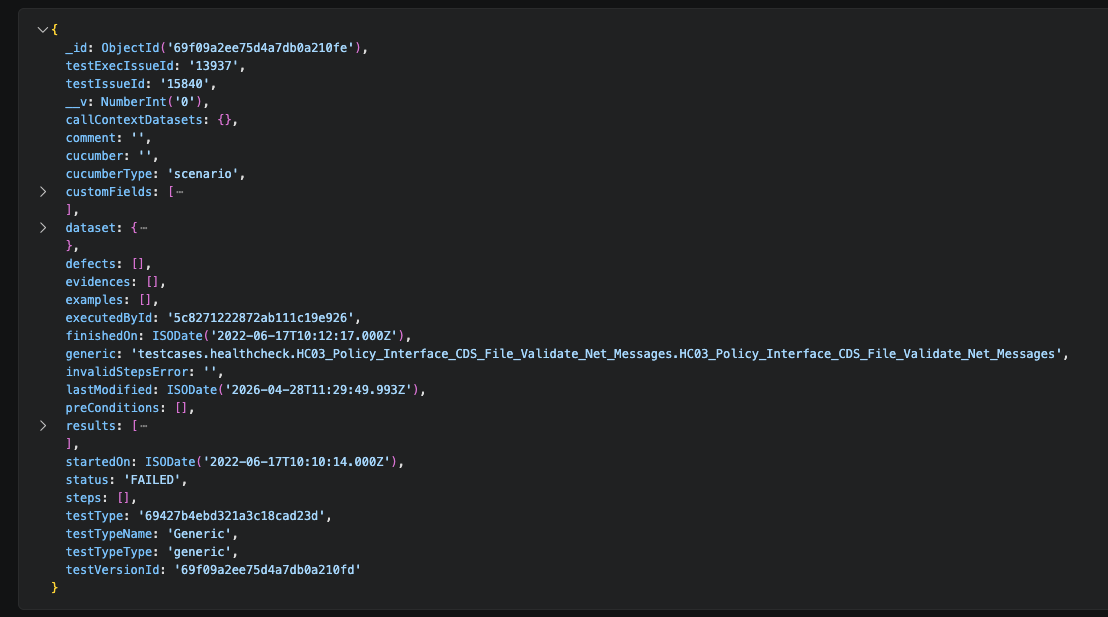Click the lastModified ISODate value
Image resolution: width=1108 pixels, height=617 pixels.
tap(288, 389)
